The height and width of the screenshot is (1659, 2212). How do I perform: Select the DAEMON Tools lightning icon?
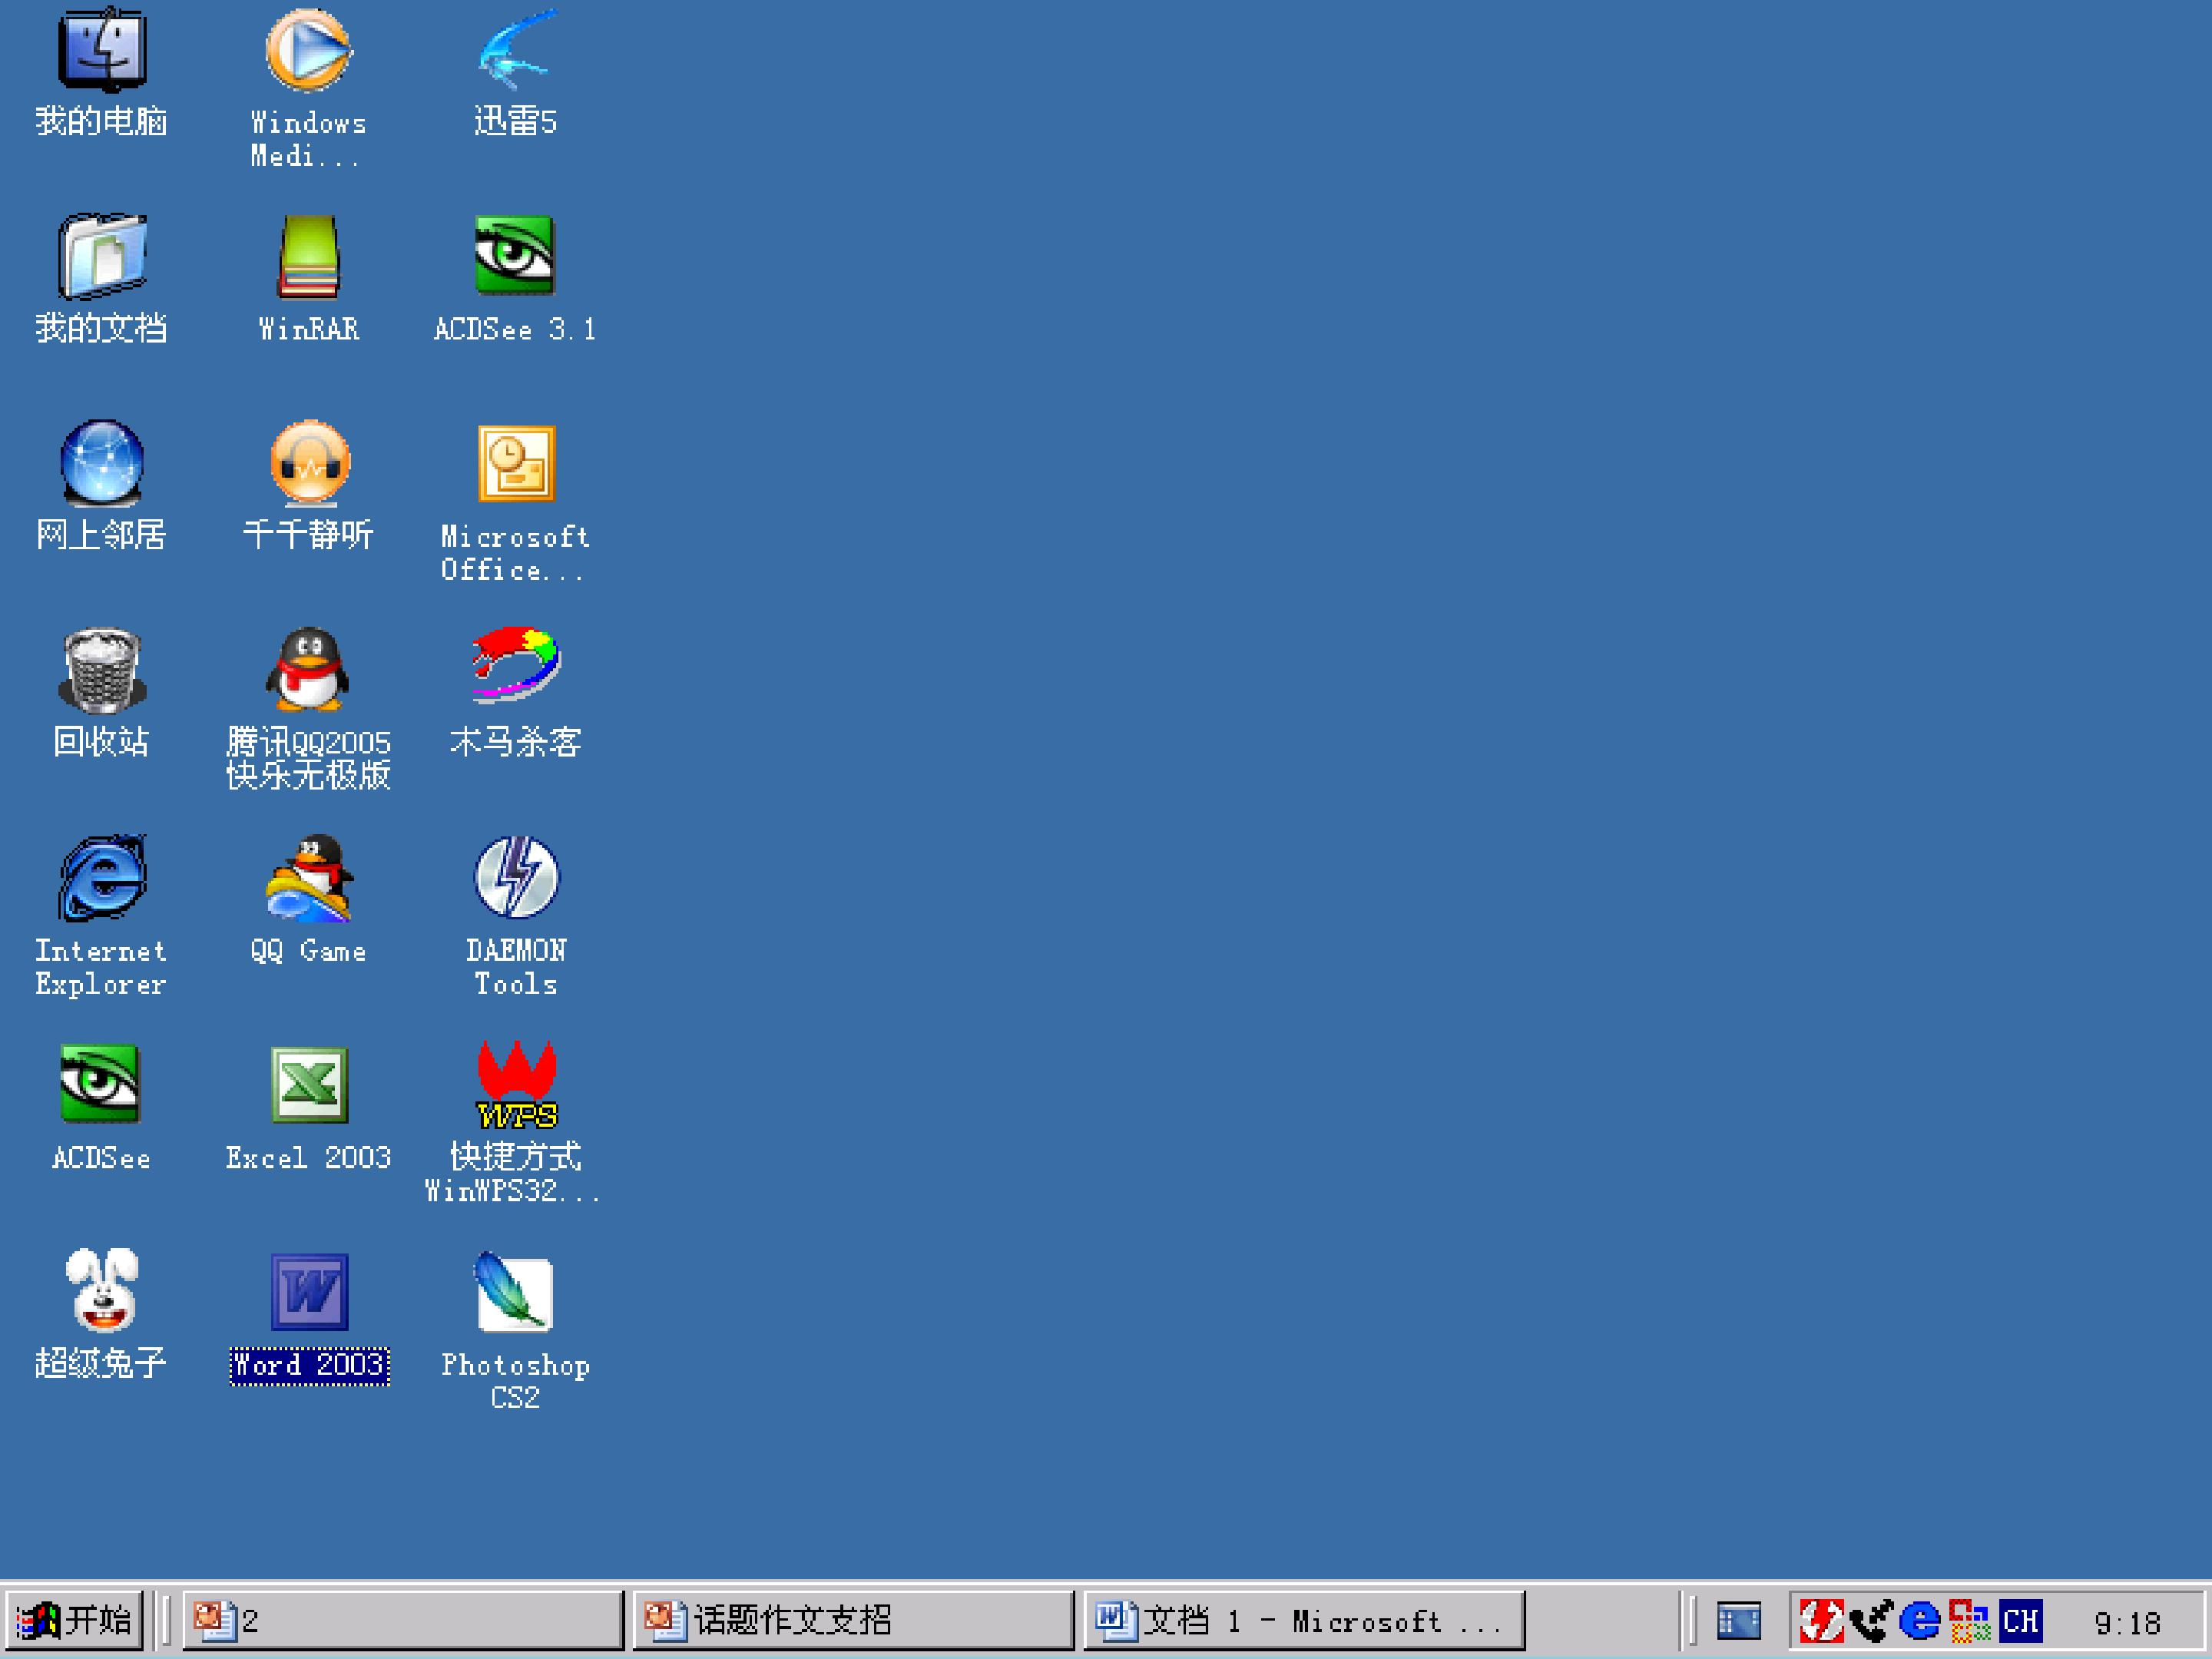pyautogui.click(x=516, y=877)
